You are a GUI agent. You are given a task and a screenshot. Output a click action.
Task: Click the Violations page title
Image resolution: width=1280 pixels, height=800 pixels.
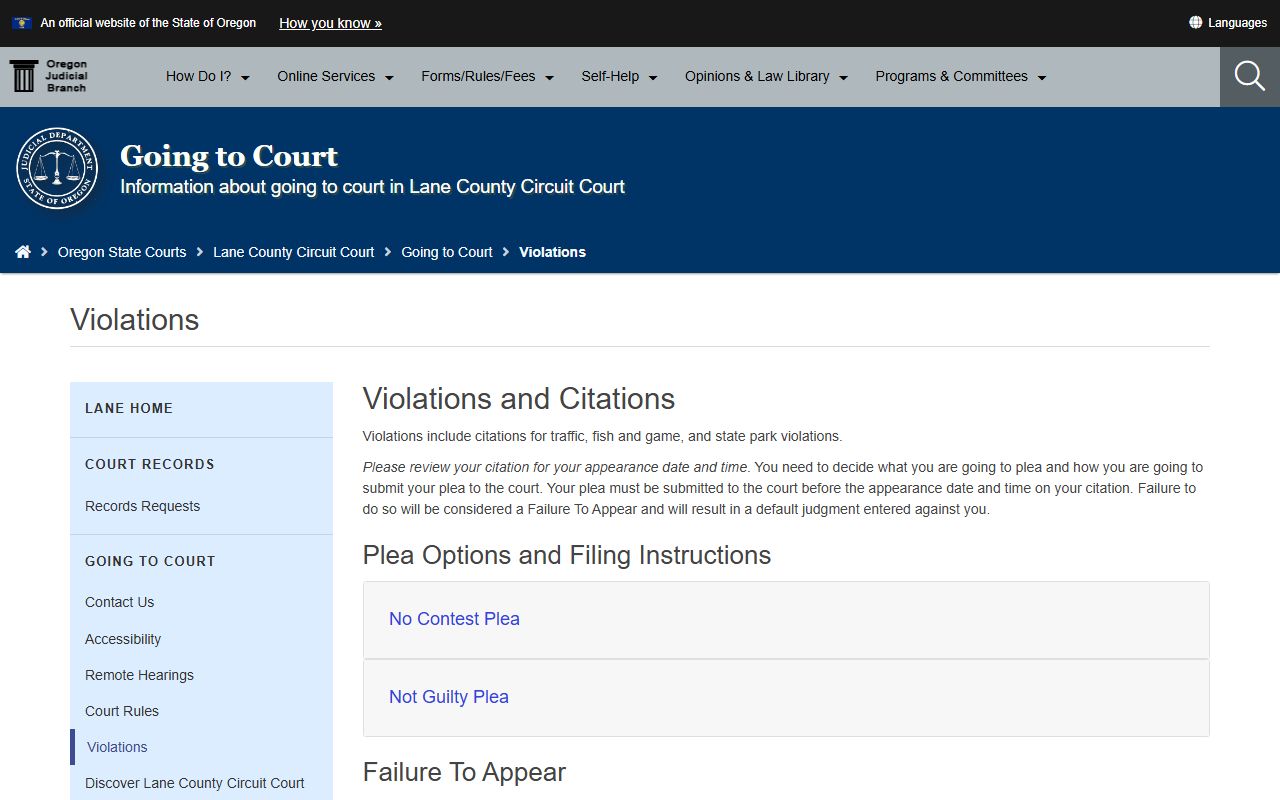(135, 320)
